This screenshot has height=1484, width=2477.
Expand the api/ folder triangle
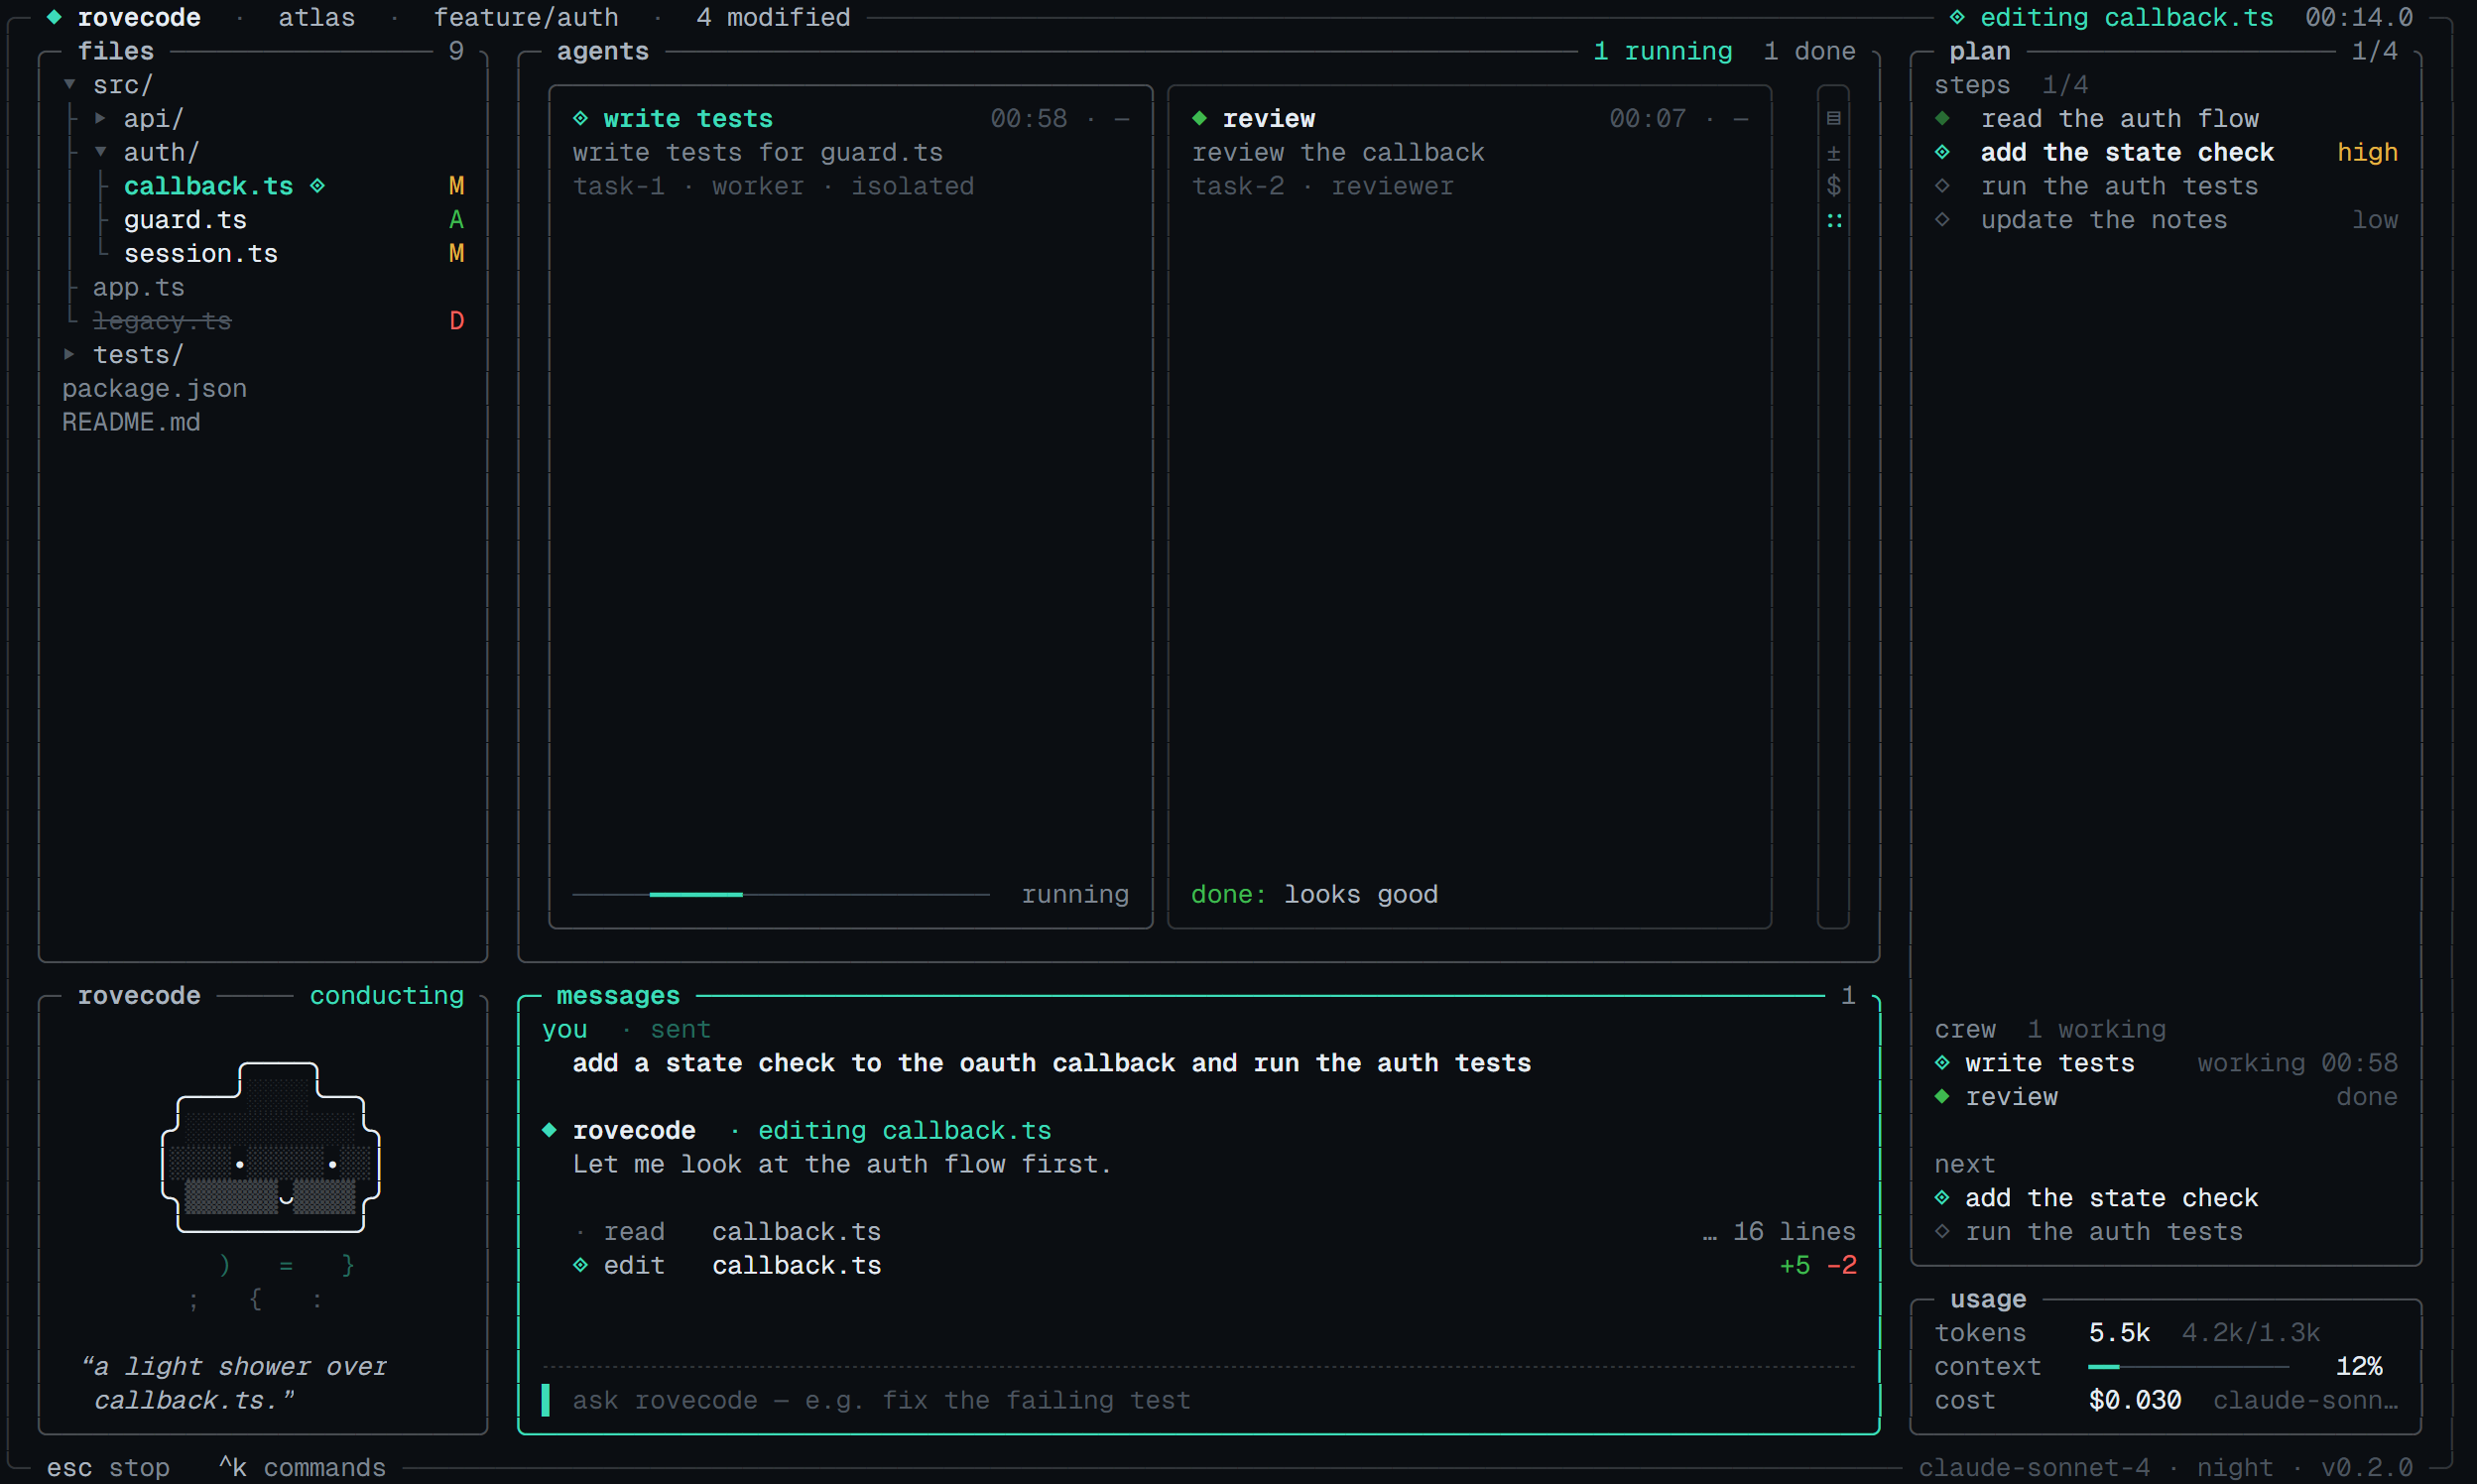[100, 118]
